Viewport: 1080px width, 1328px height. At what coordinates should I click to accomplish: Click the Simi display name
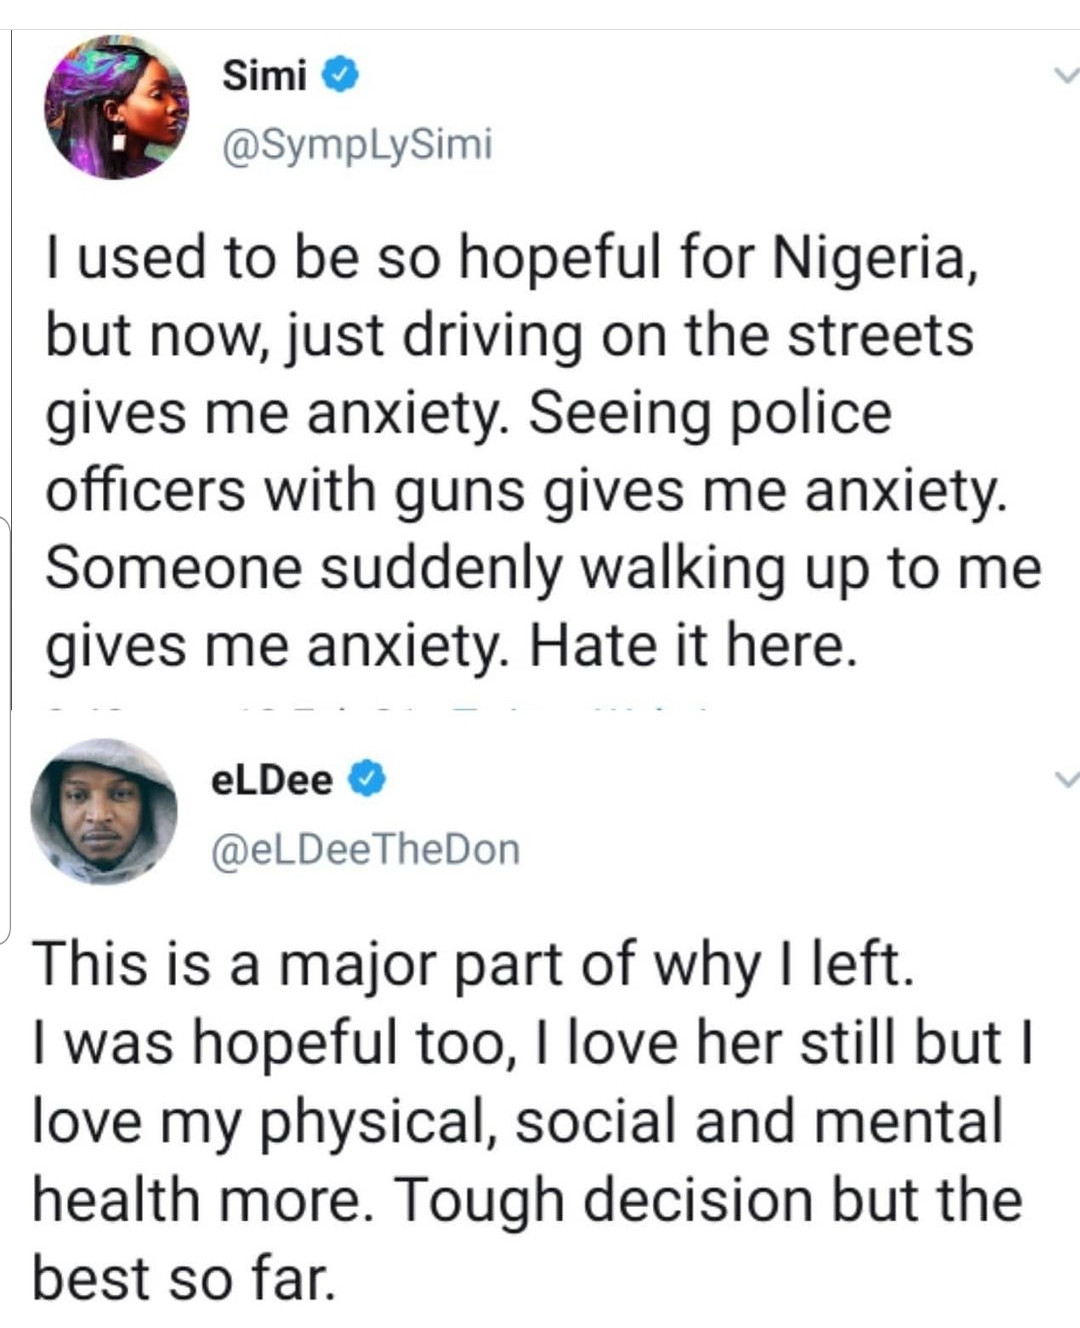click(264, 75)
